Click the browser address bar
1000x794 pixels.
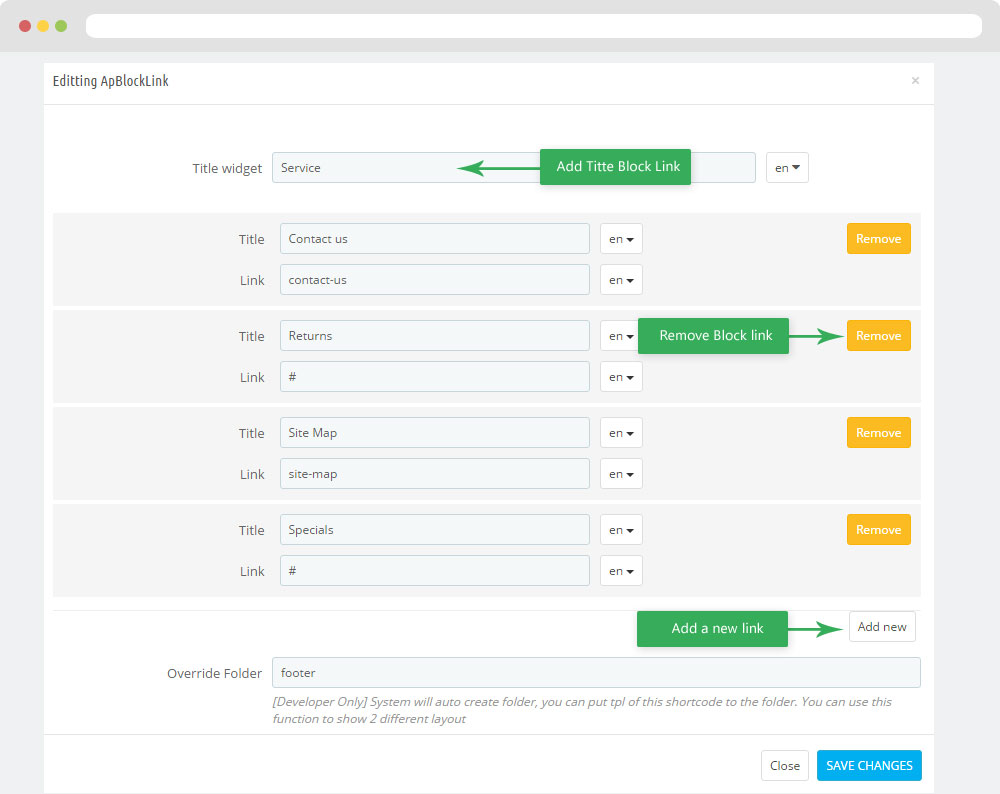point(533,26)
